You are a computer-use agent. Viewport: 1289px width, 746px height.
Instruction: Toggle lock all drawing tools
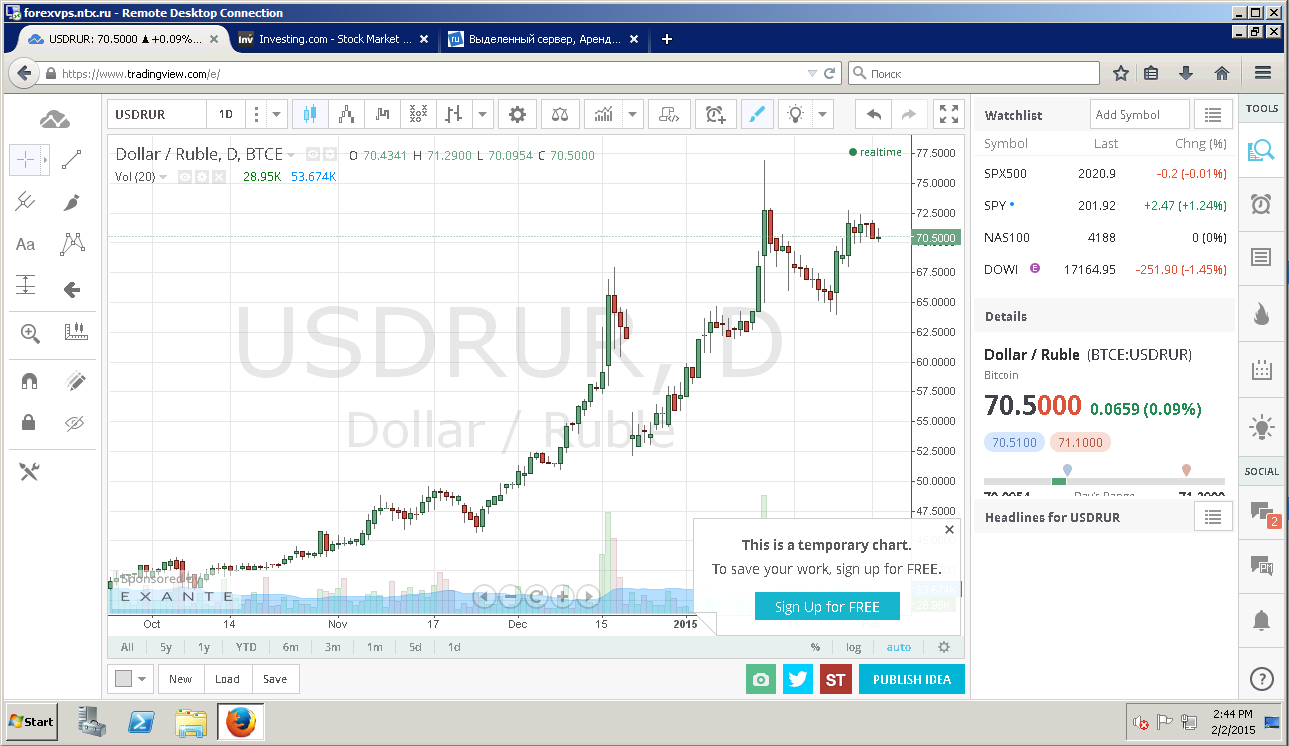coord(29,422)
